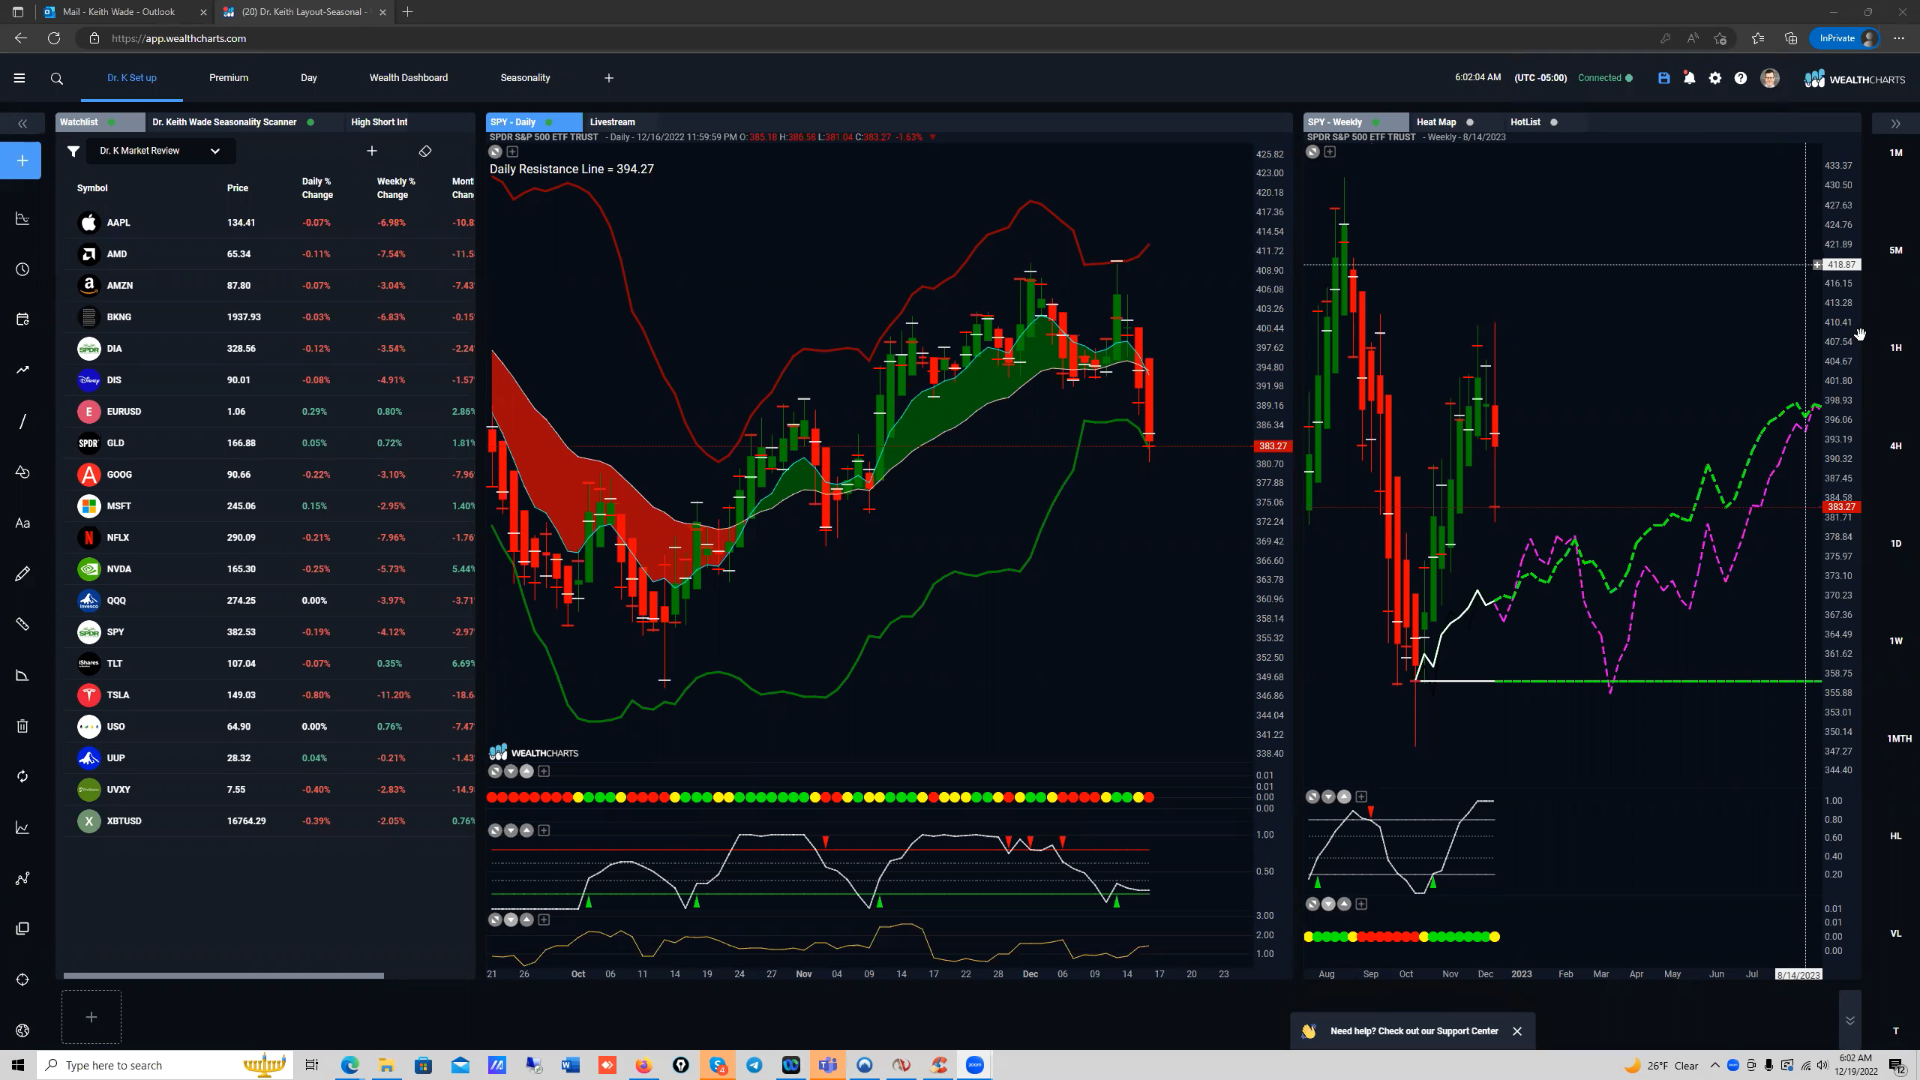Screen dimensions: 1920x1080
Task: Open the Seasonality layout tab
Action: (525, 78)
